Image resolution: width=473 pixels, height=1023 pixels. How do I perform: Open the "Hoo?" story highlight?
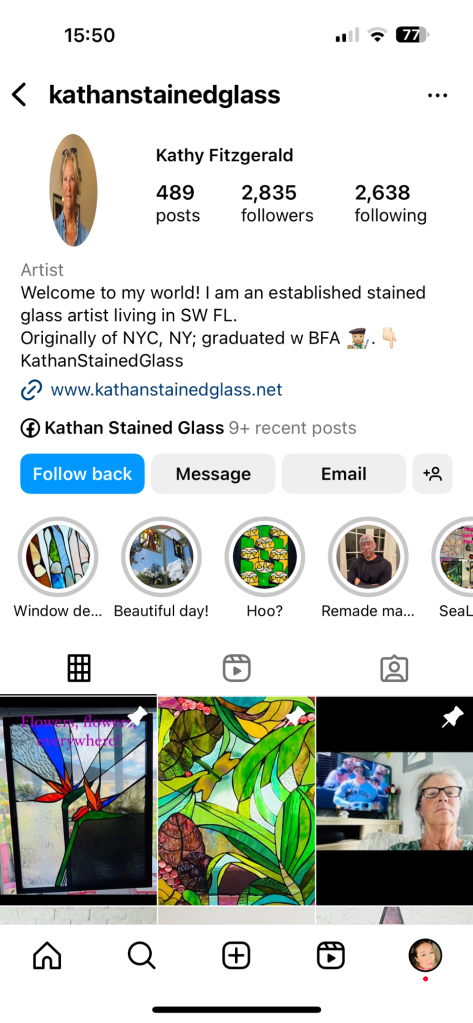265,557
